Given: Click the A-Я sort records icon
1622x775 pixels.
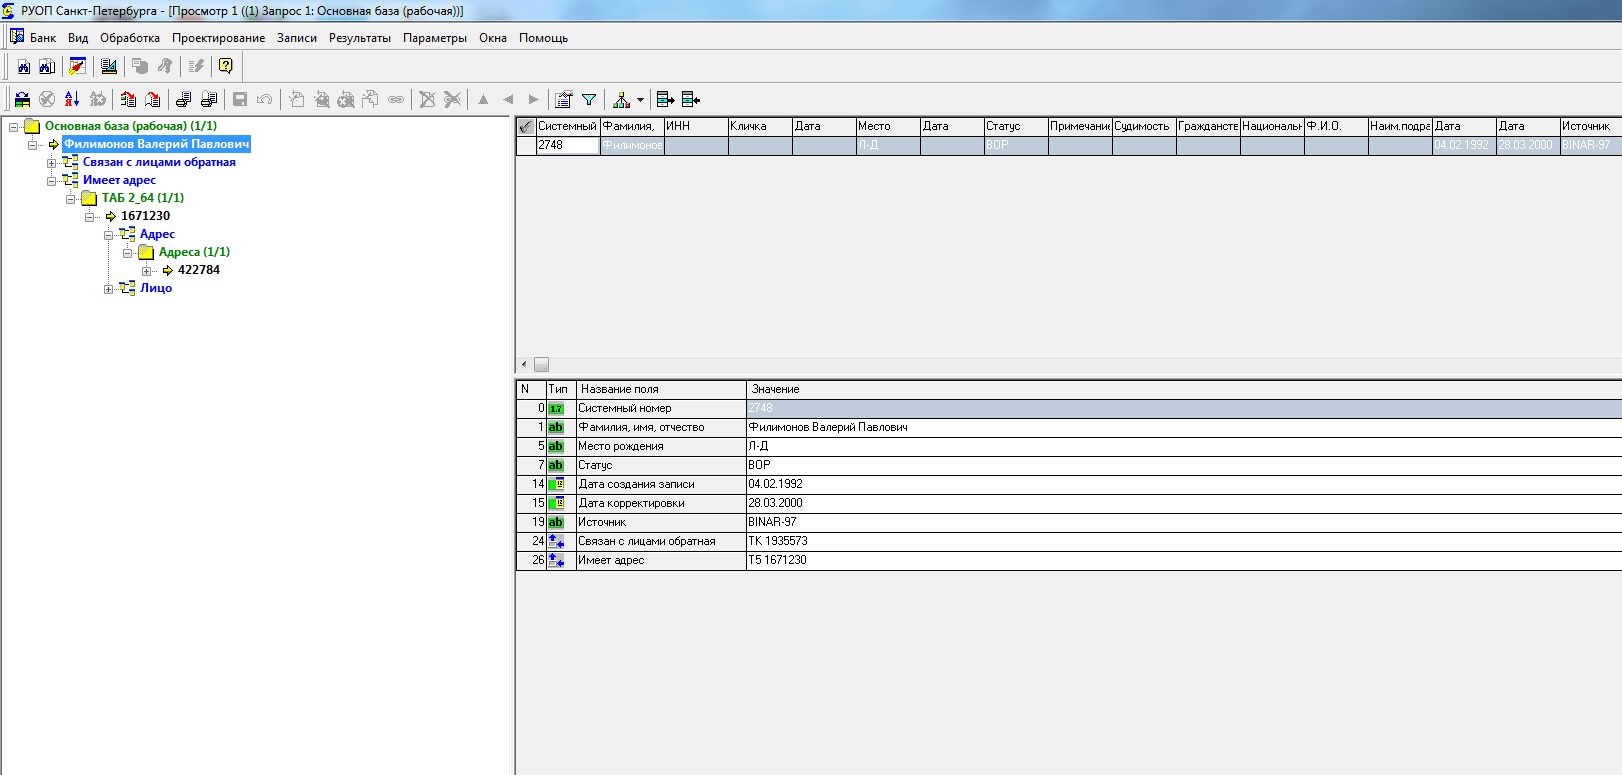Looking at the screenshot, I should (x=72, y=99).
